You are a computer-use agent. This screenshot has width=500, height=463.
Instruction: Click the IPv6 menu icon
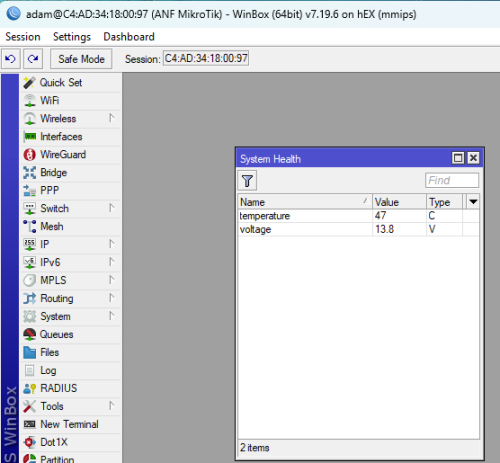pyautogui.click(x=29, y=263)
